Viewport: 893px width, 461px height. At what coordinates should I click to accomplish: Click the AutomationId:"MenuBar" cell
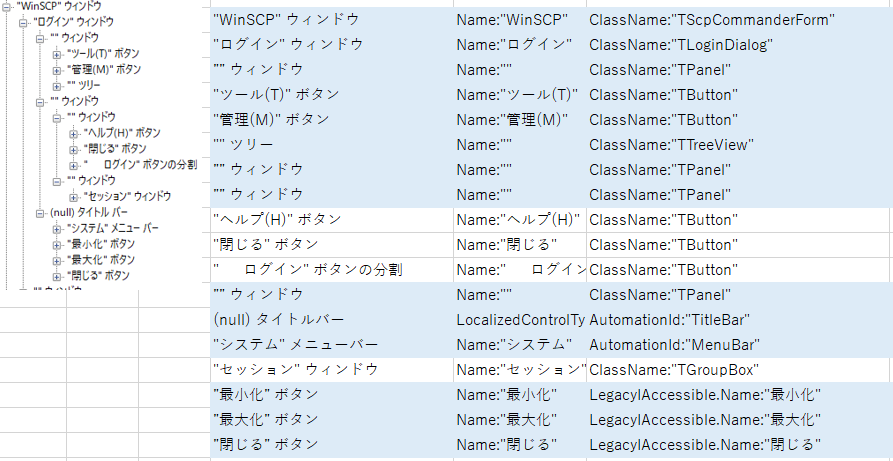pos(740,345)
